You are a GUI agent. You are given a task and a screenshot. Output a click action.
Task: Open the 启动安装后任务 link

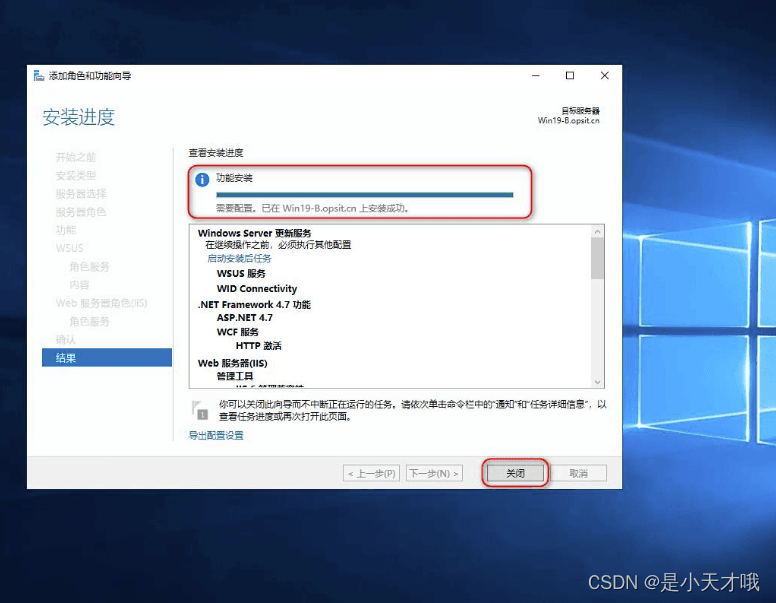(239, 258)
